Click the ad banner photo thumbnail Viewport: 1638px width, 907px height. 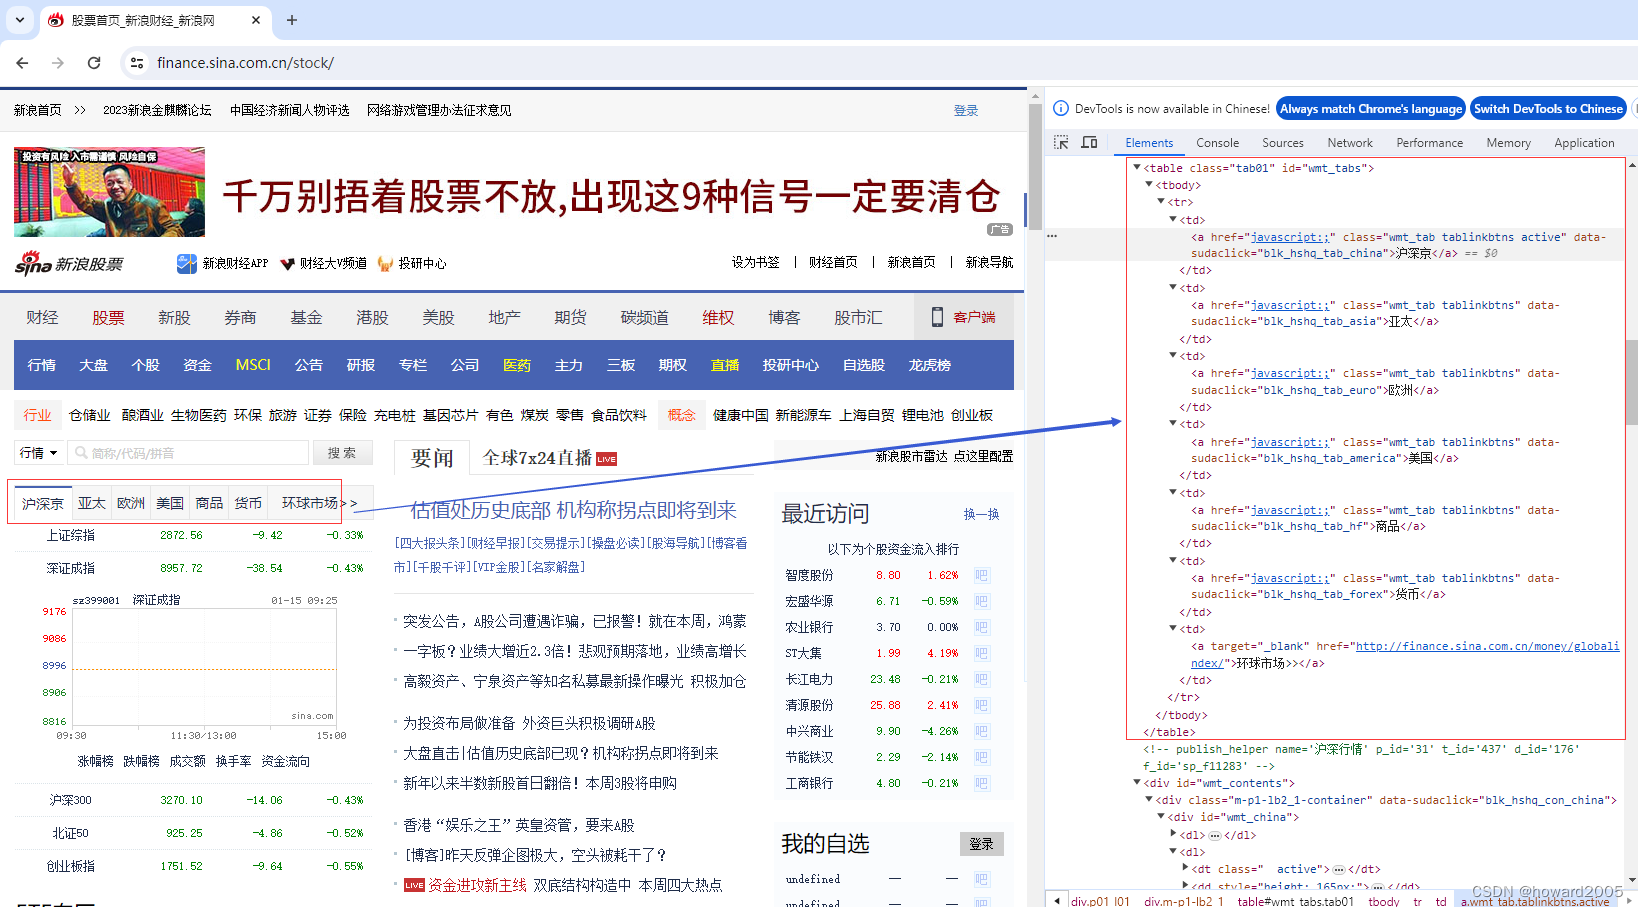pos(109,192)
